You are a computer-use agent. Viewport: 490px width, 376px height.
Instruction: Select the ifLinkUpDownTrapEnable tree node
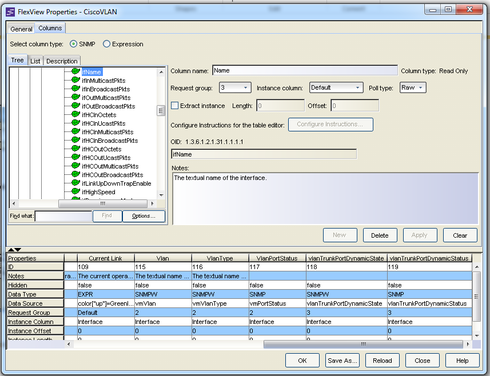pyautogui.click(x=116, y=183)
